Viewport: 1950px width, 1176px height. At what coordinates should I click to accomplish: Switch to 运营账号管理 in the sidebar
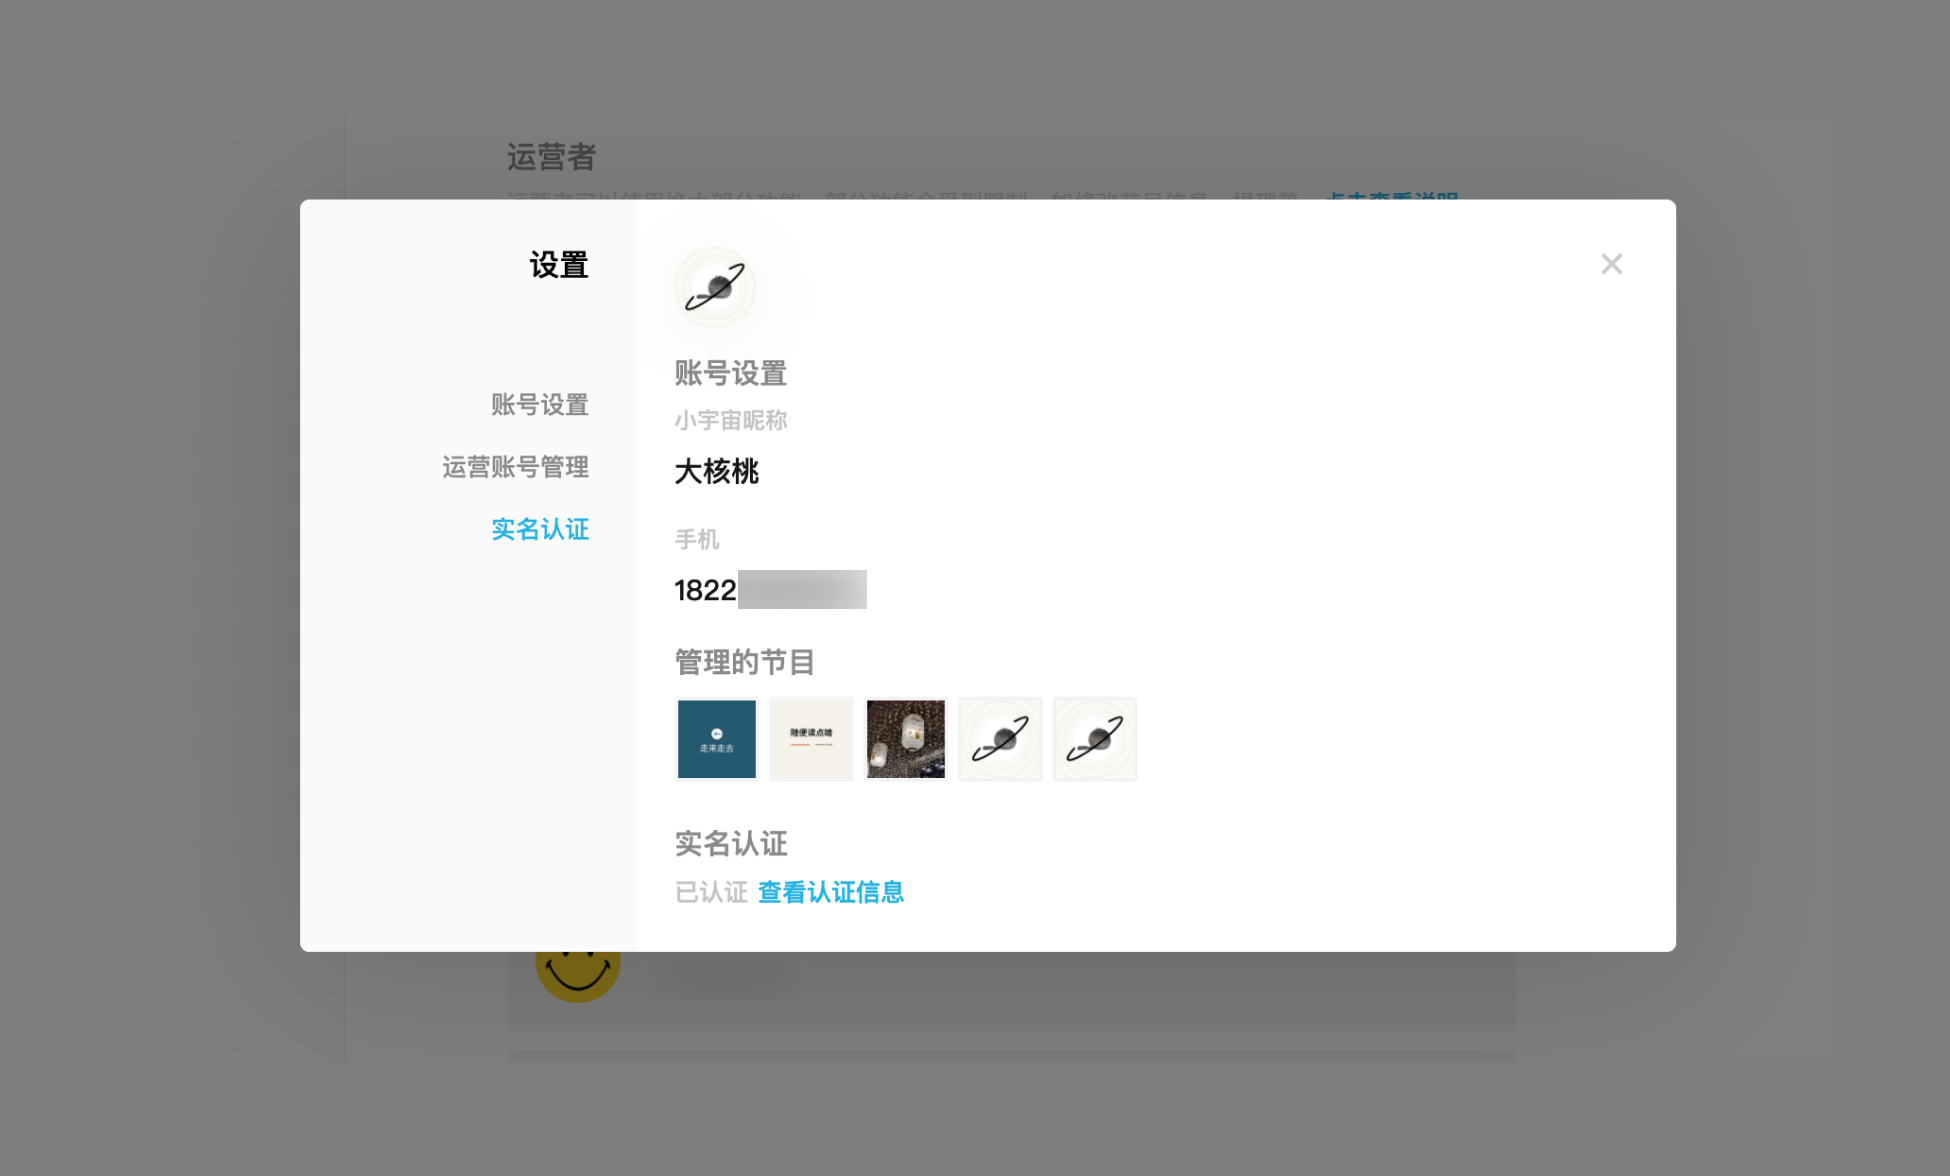(516, 467)
